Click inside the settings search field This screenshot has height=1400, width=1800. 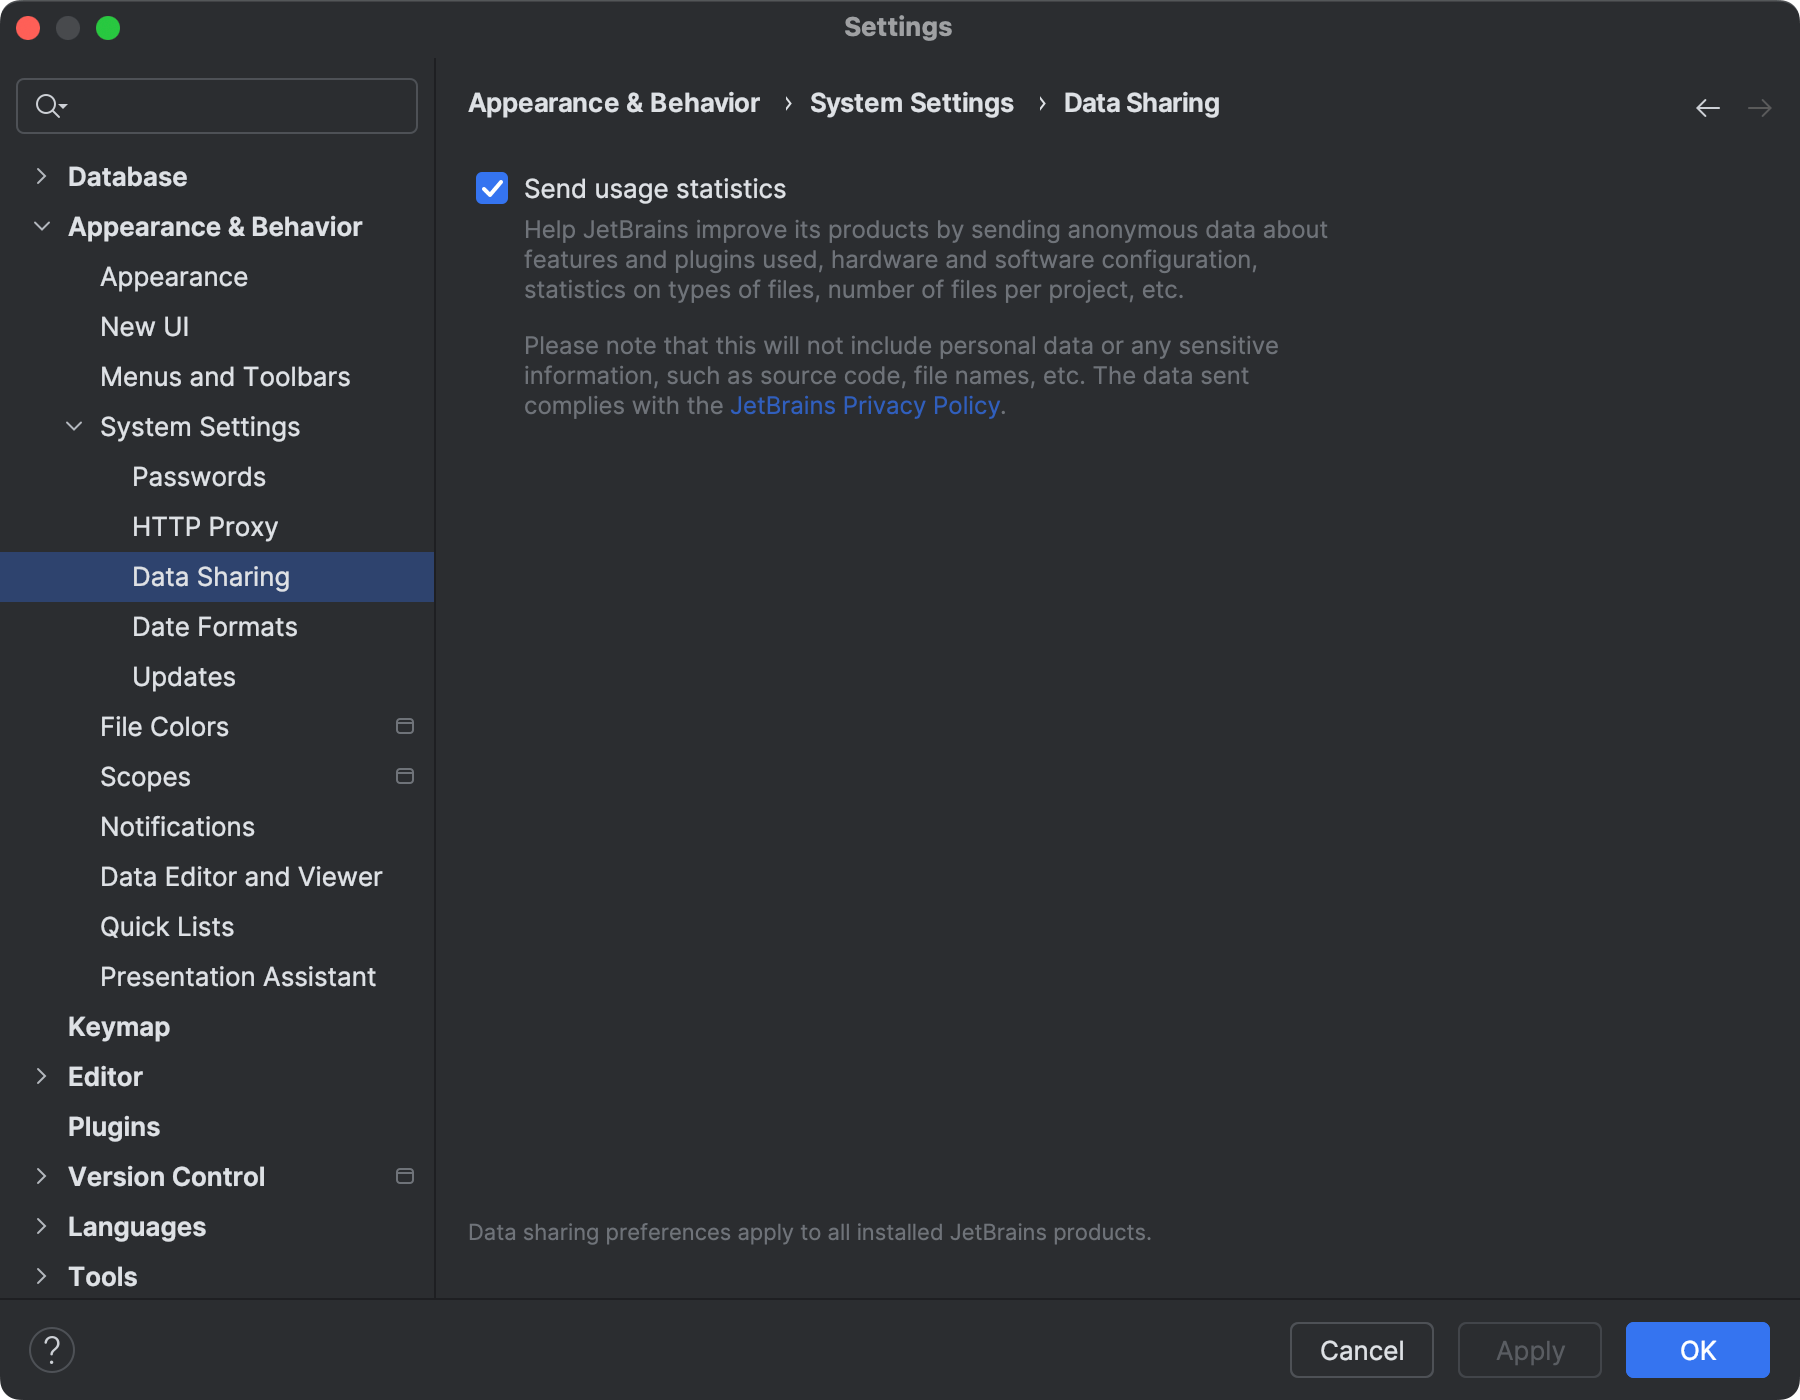(x=220, y=105)
